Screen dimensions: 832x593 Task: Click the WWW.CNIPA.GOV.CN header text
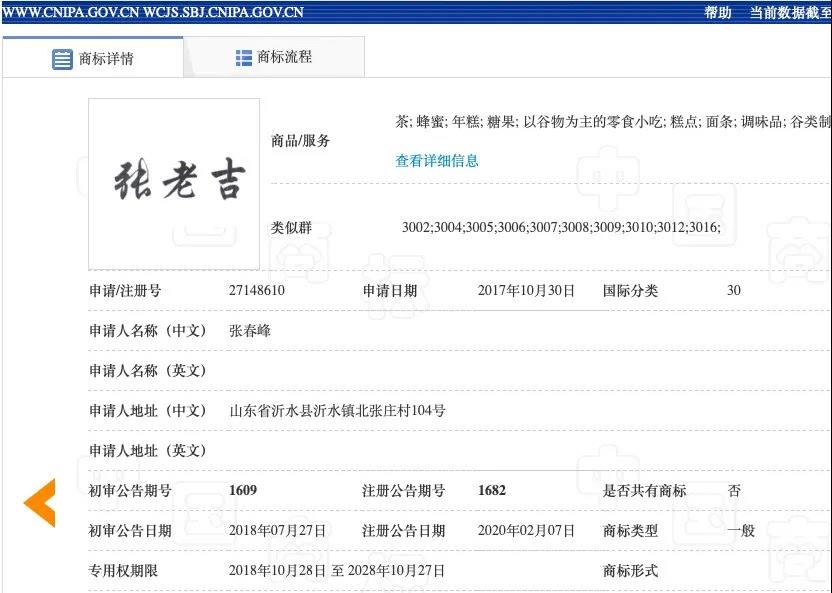(71, 12)
